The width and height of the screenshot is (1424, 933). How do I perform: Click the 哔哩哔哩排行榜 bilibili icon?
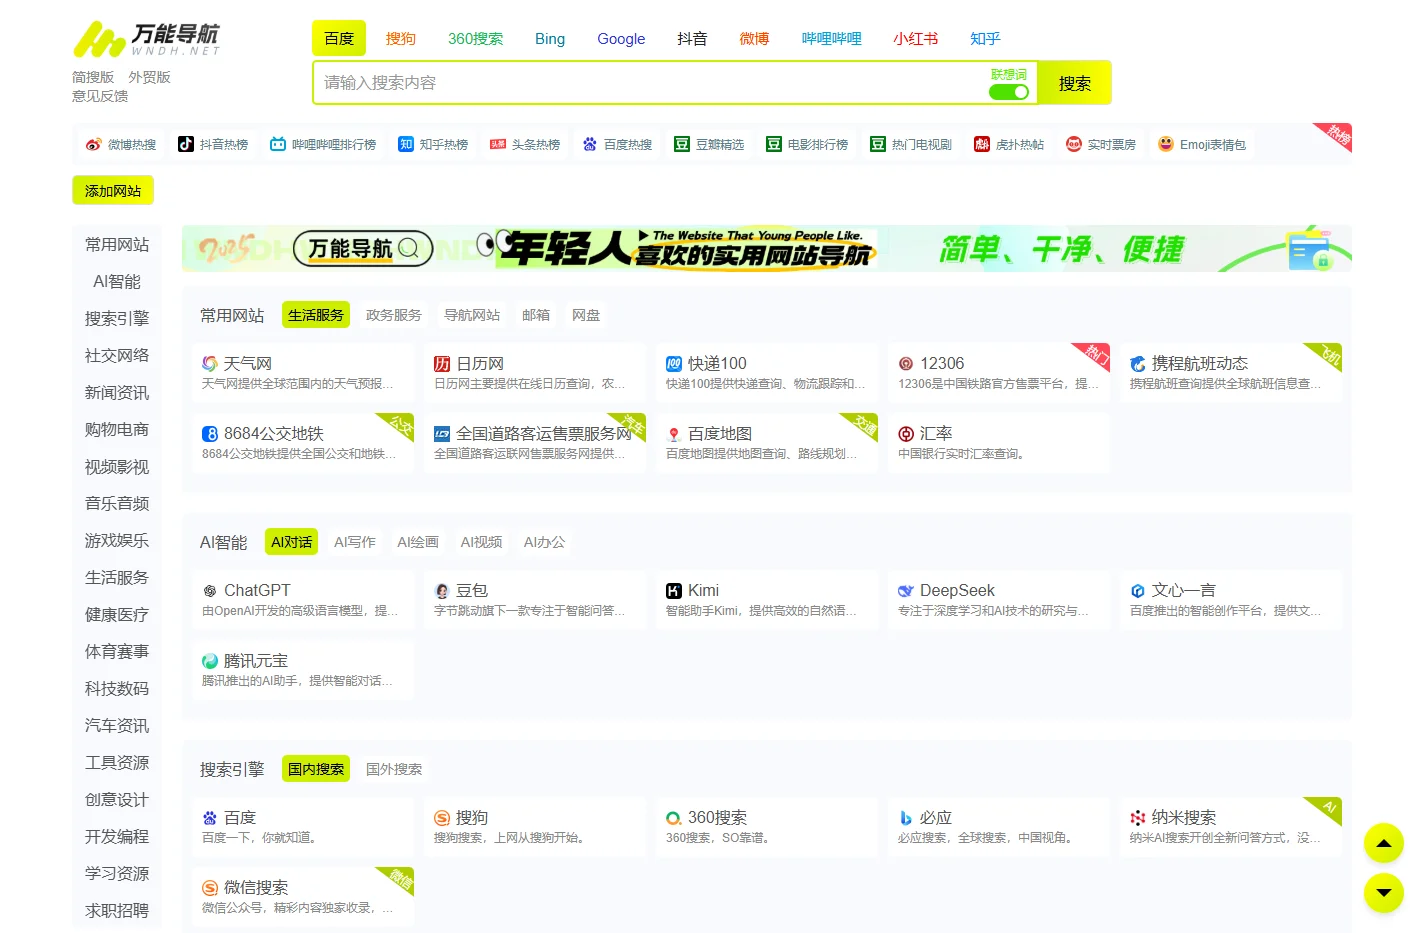(278, 144)
